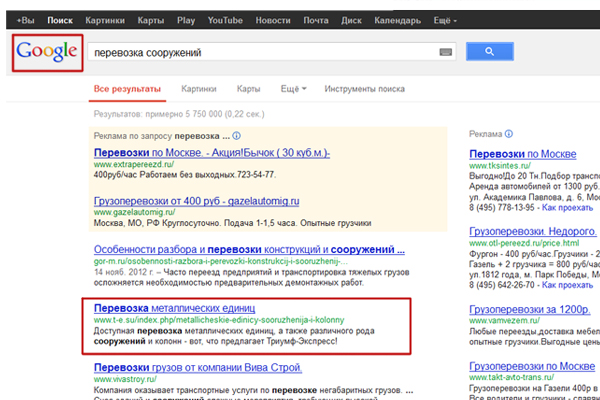600x400 pixels.
Task: Click the URL www.vamvezem.ru/
Action: 504,320
